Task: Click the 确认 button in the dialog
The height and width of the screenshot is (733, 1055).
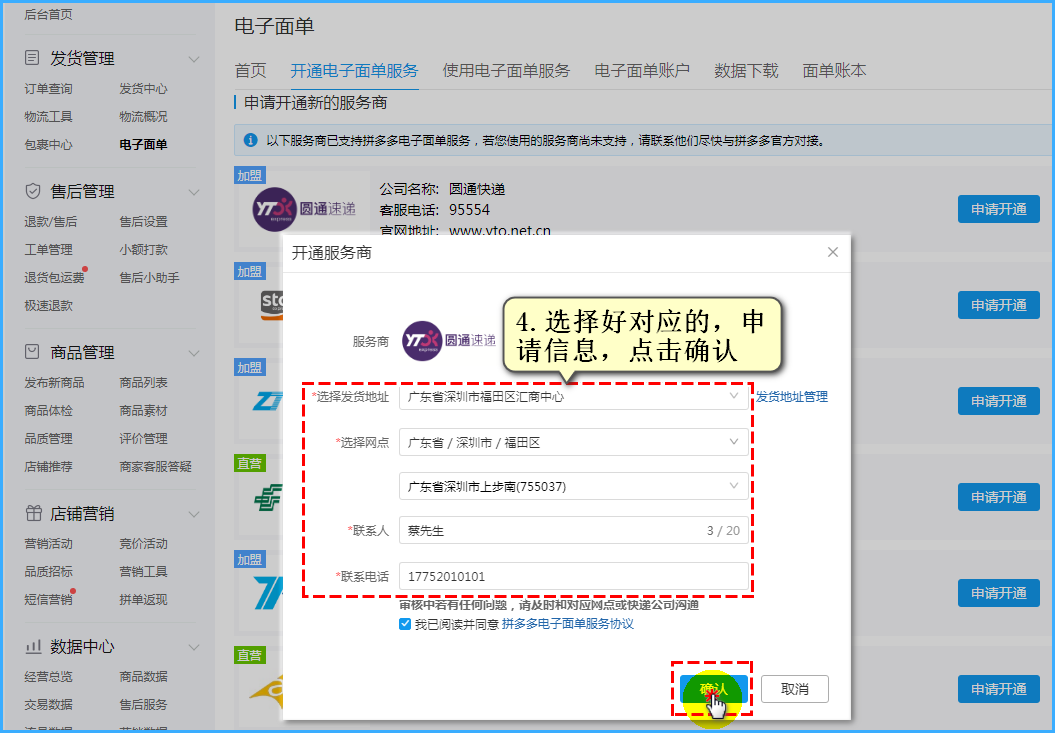Action: (713, 689)
